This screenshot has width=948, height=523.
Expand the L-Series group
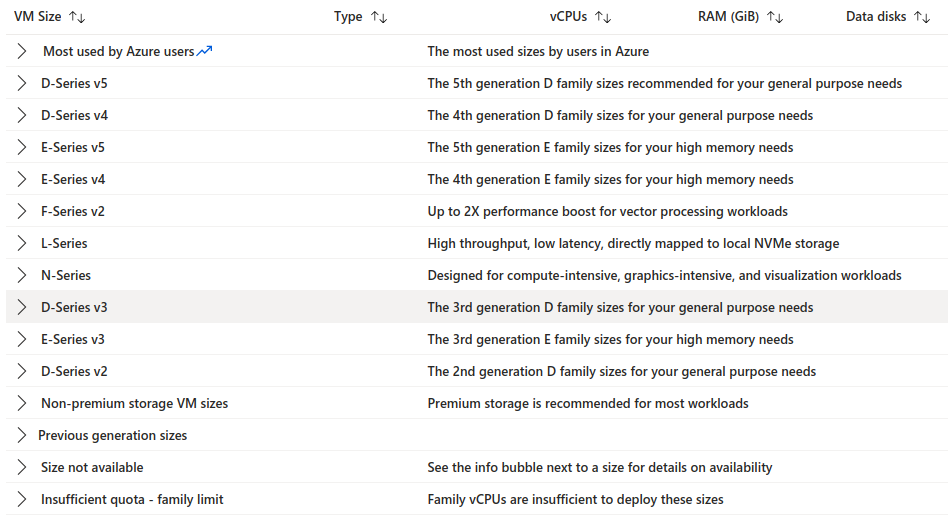point(22,243)
